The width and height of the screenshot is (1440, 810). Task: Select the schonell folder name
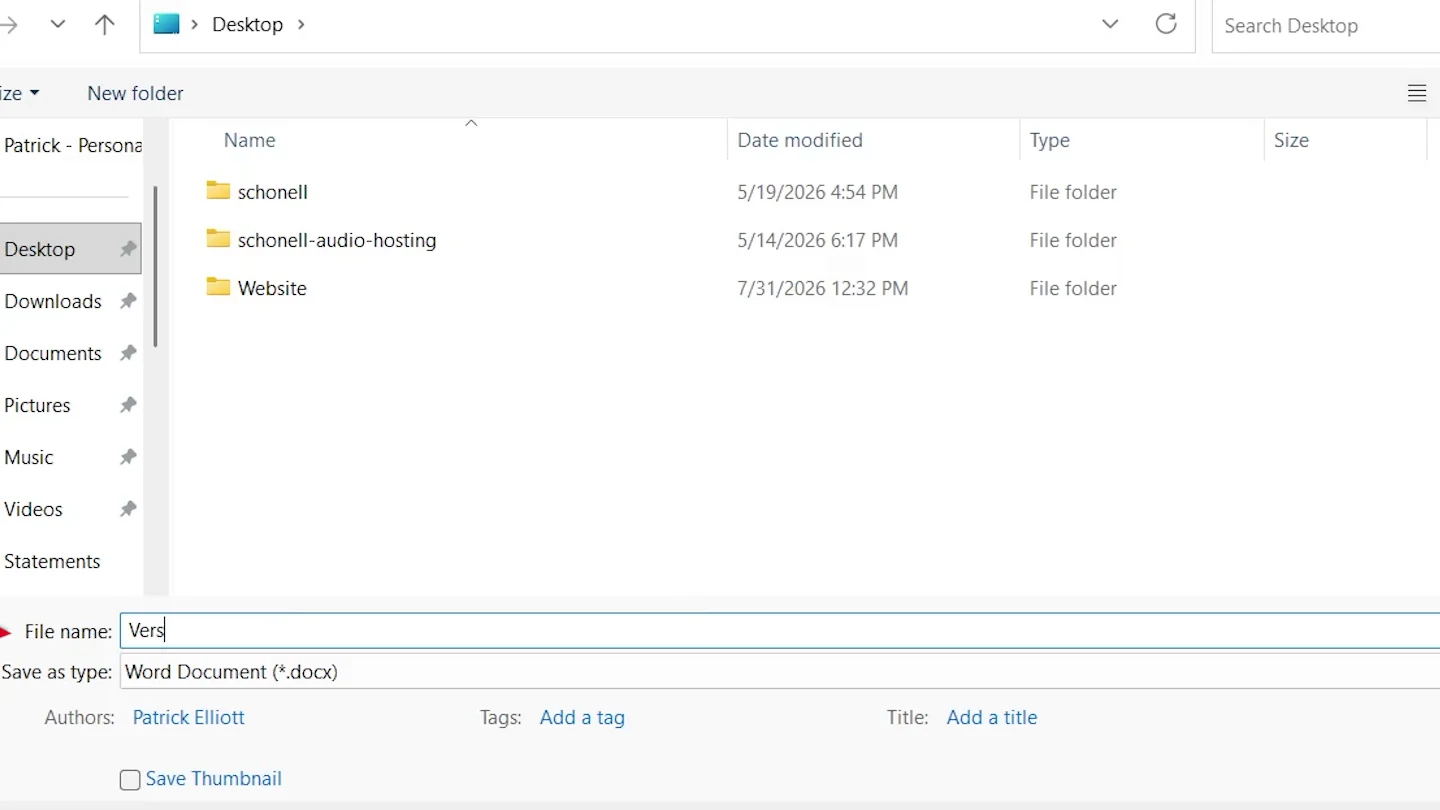coord(273,191)
